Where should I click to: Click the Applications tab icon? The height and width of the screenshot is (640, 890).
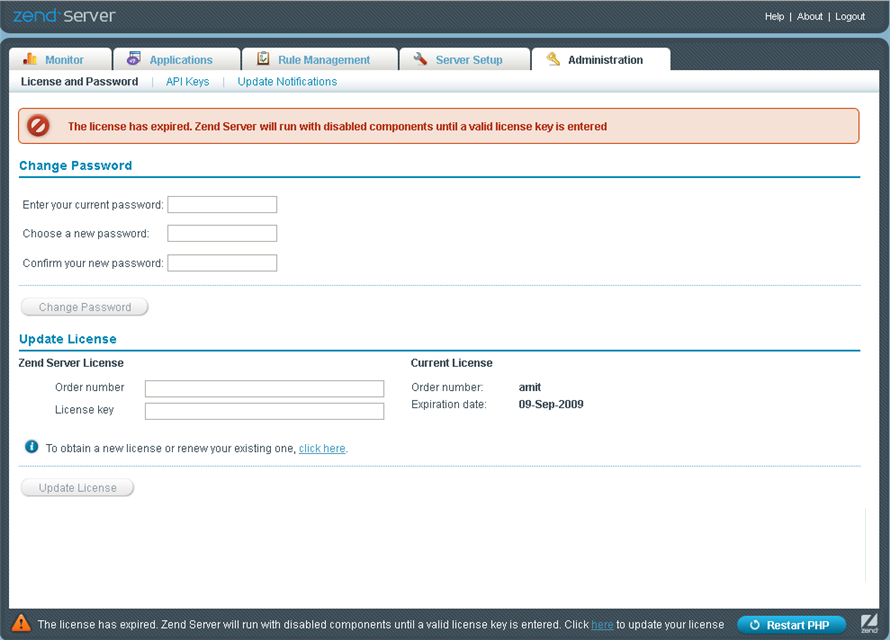134,59
